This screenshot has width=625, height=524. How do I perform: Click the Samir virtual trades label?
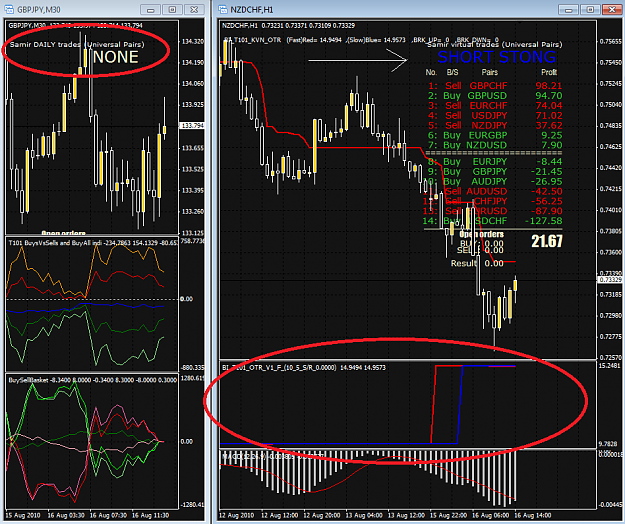pos(495,45)
